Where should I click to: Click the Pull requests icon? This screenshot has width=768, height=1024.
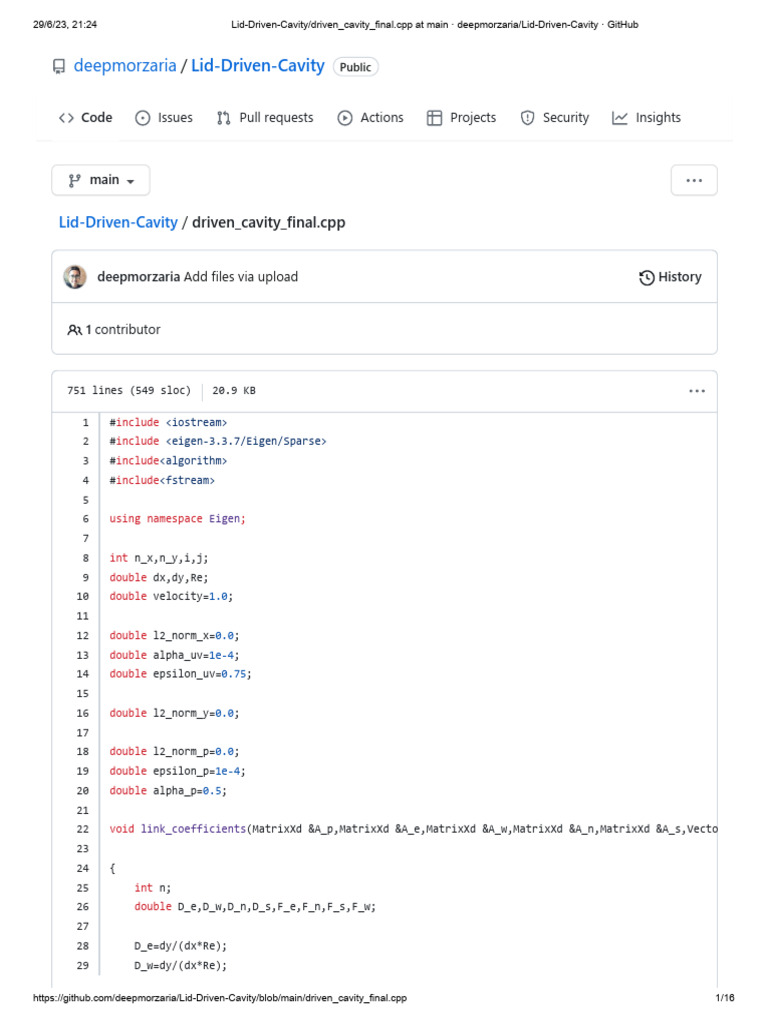(224, 118)
